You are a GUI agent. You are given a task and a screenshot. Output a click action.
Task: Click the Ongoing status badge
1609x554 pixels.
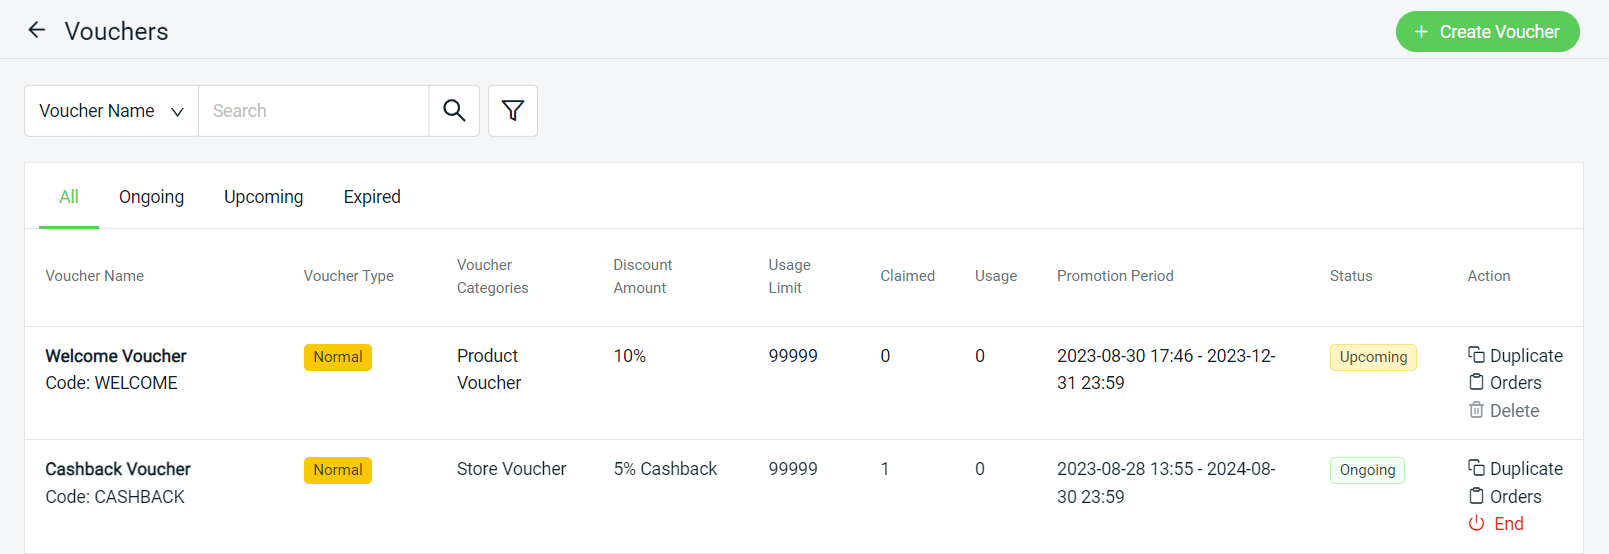[1367, 470]
